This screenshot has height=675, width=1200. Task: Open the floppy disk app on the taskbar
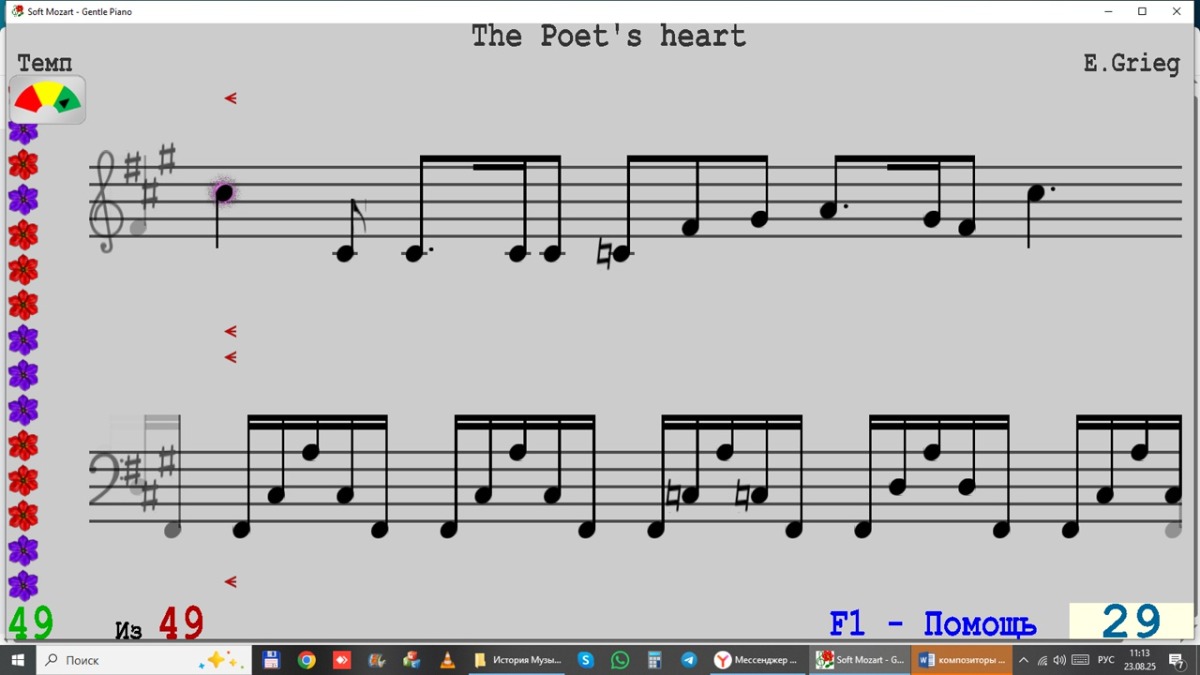point(271,660)
